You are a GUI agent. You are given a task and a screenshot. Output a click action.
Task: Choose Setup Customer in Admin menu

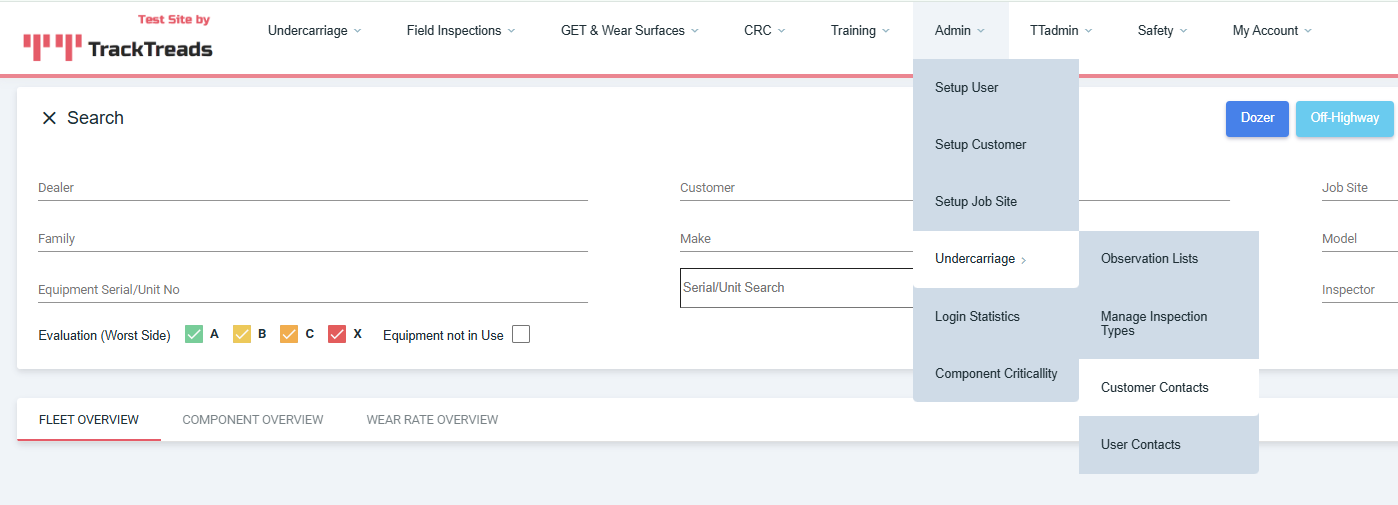[980, 145]
